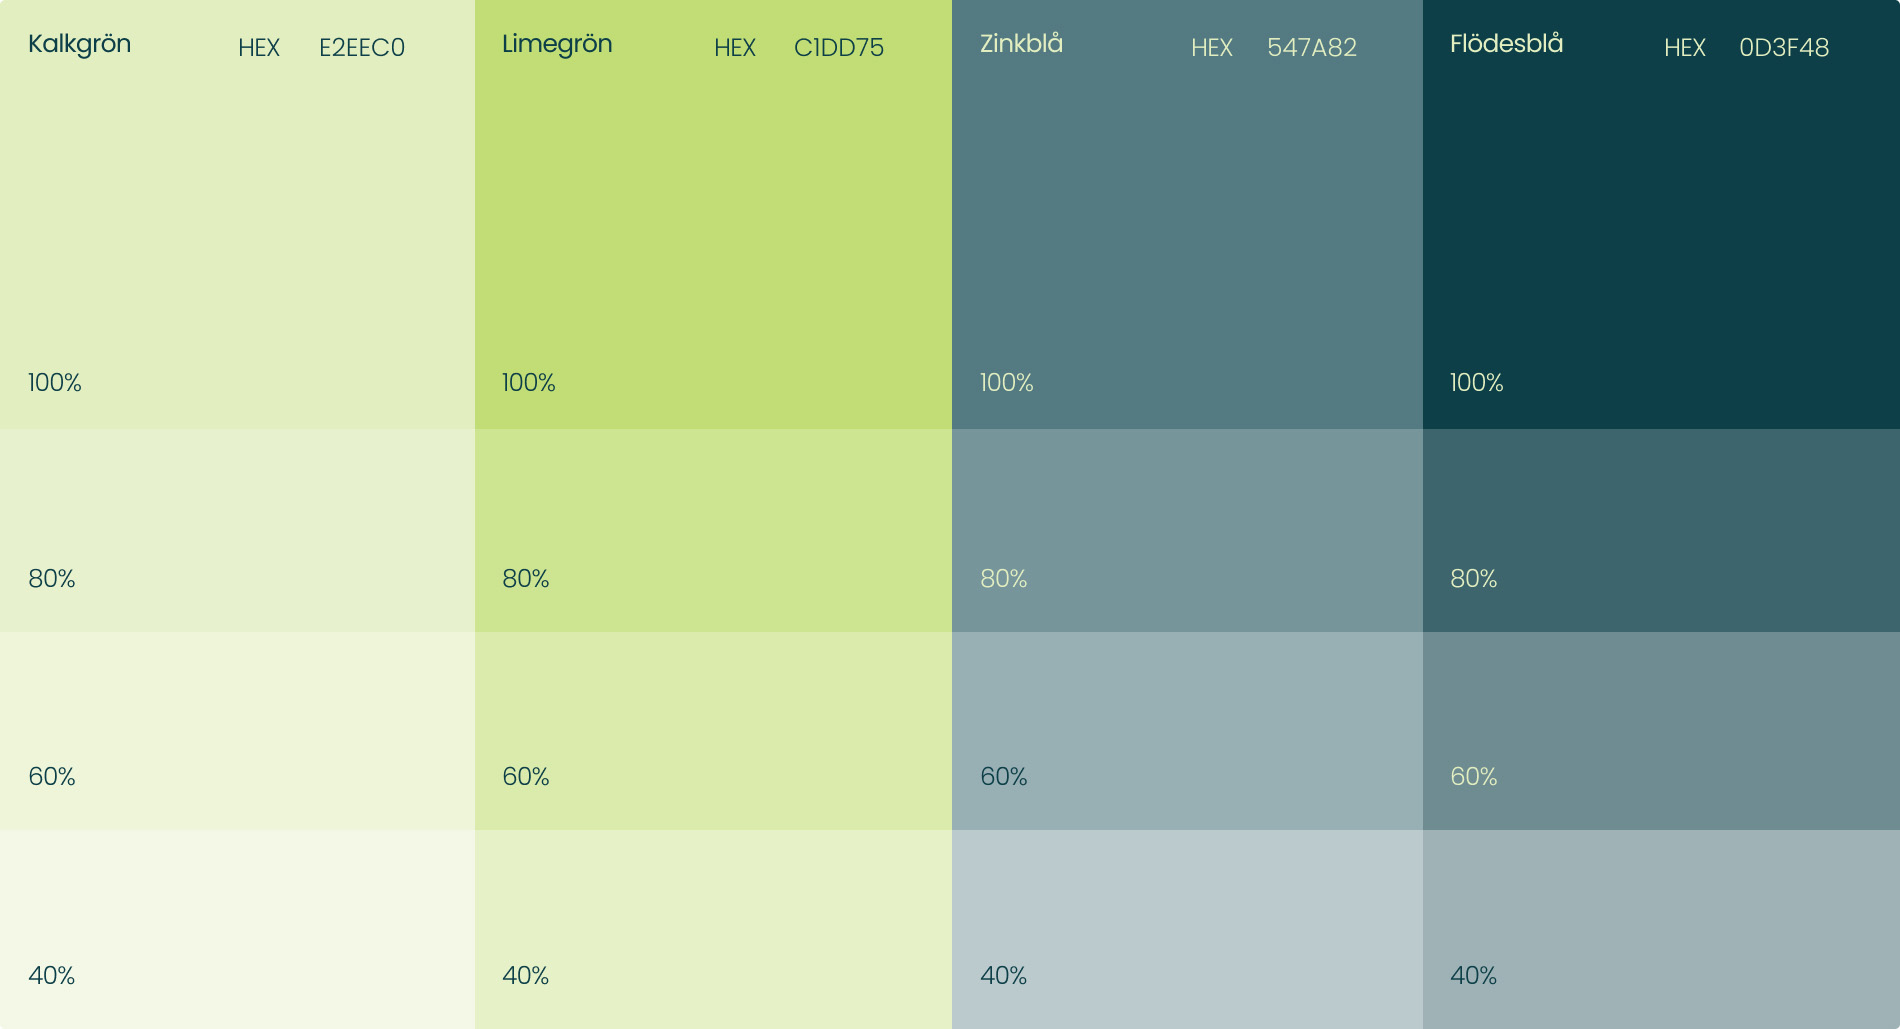Click the Flödesblå 80% tint swatch
1900x1029 pixels.
1661,530
